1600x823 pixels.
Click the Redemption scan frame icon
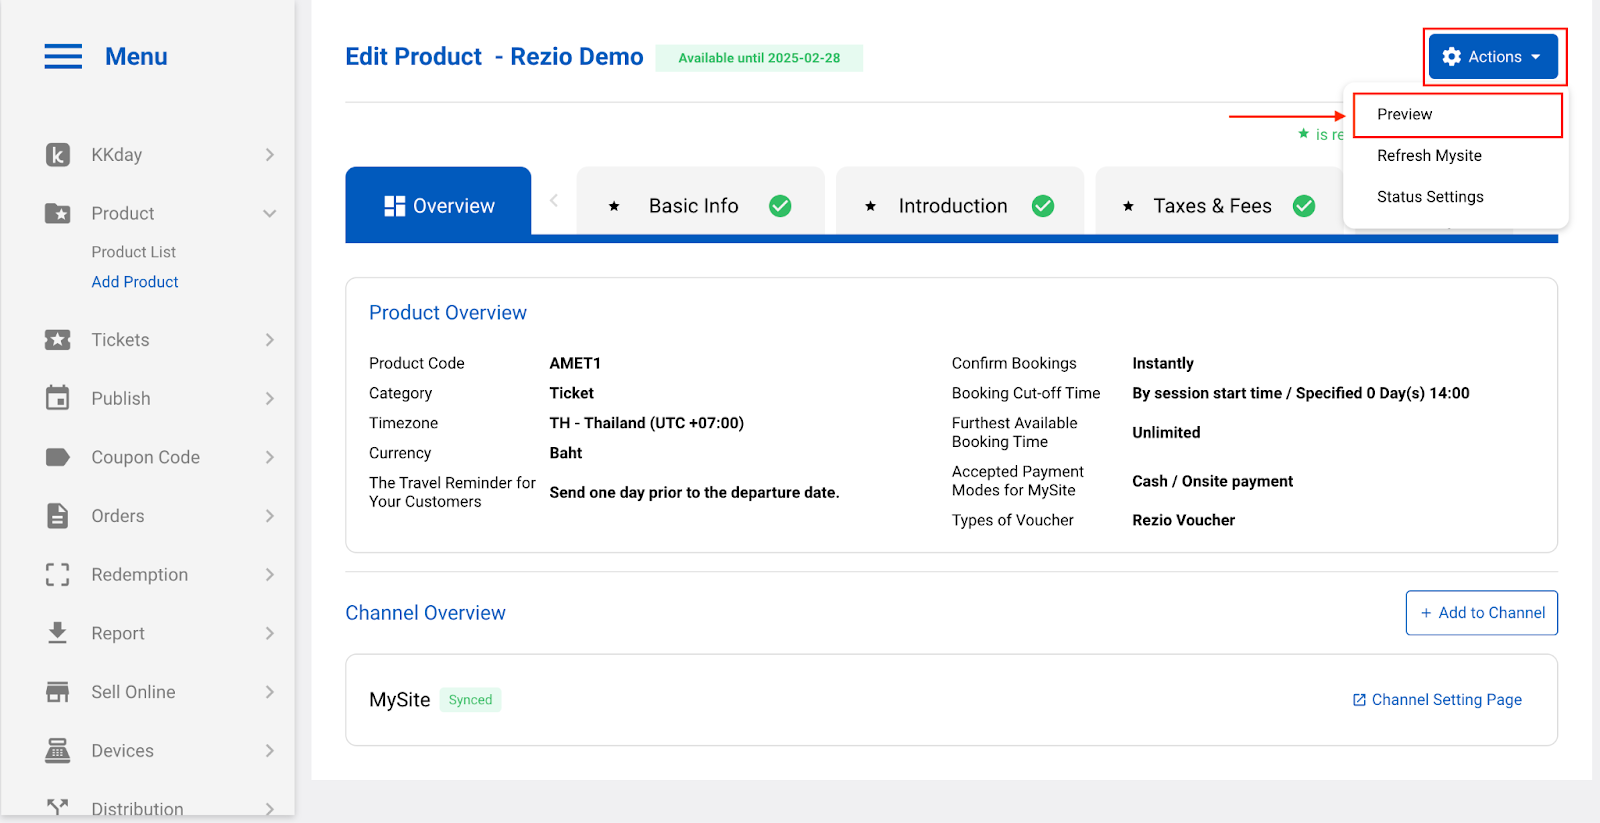pyautogui.click(x=58, y=574)
